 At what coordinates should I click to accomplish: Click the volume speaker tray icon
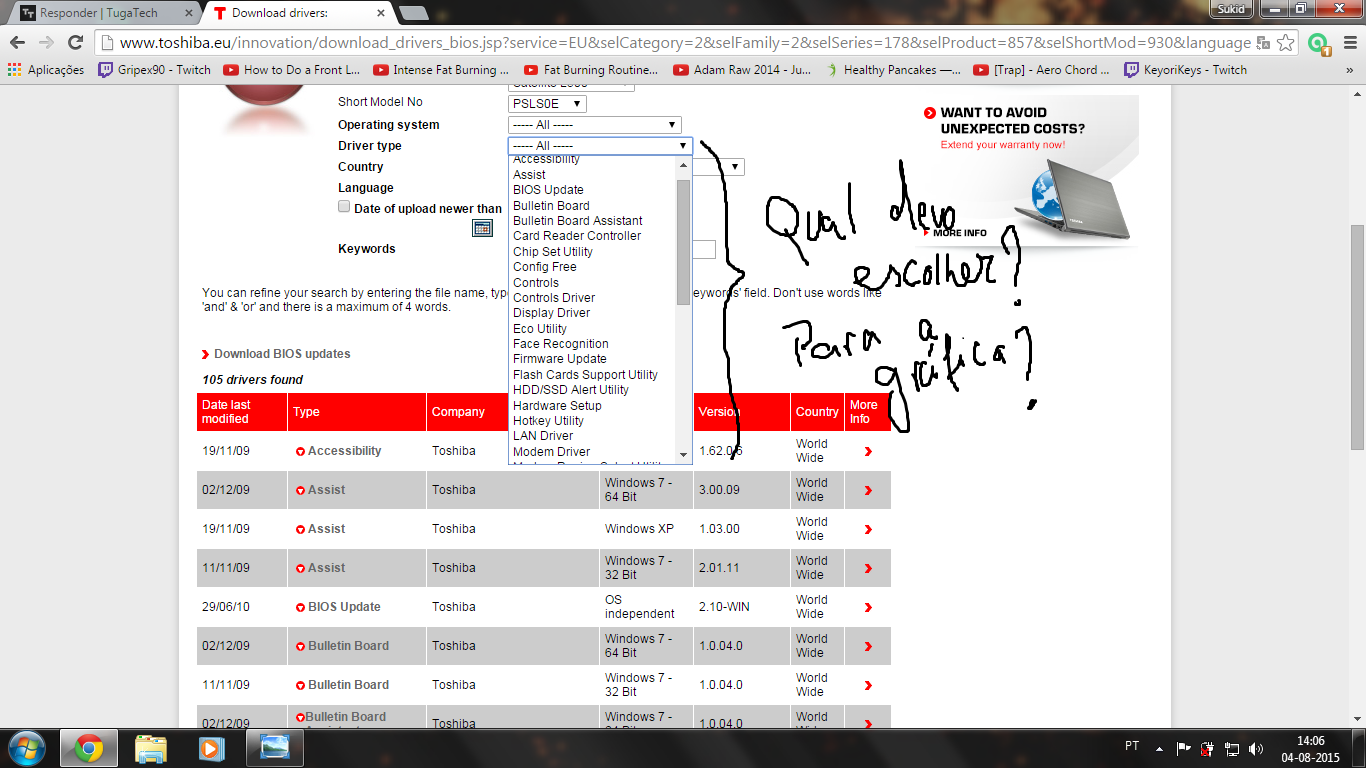1256,748
